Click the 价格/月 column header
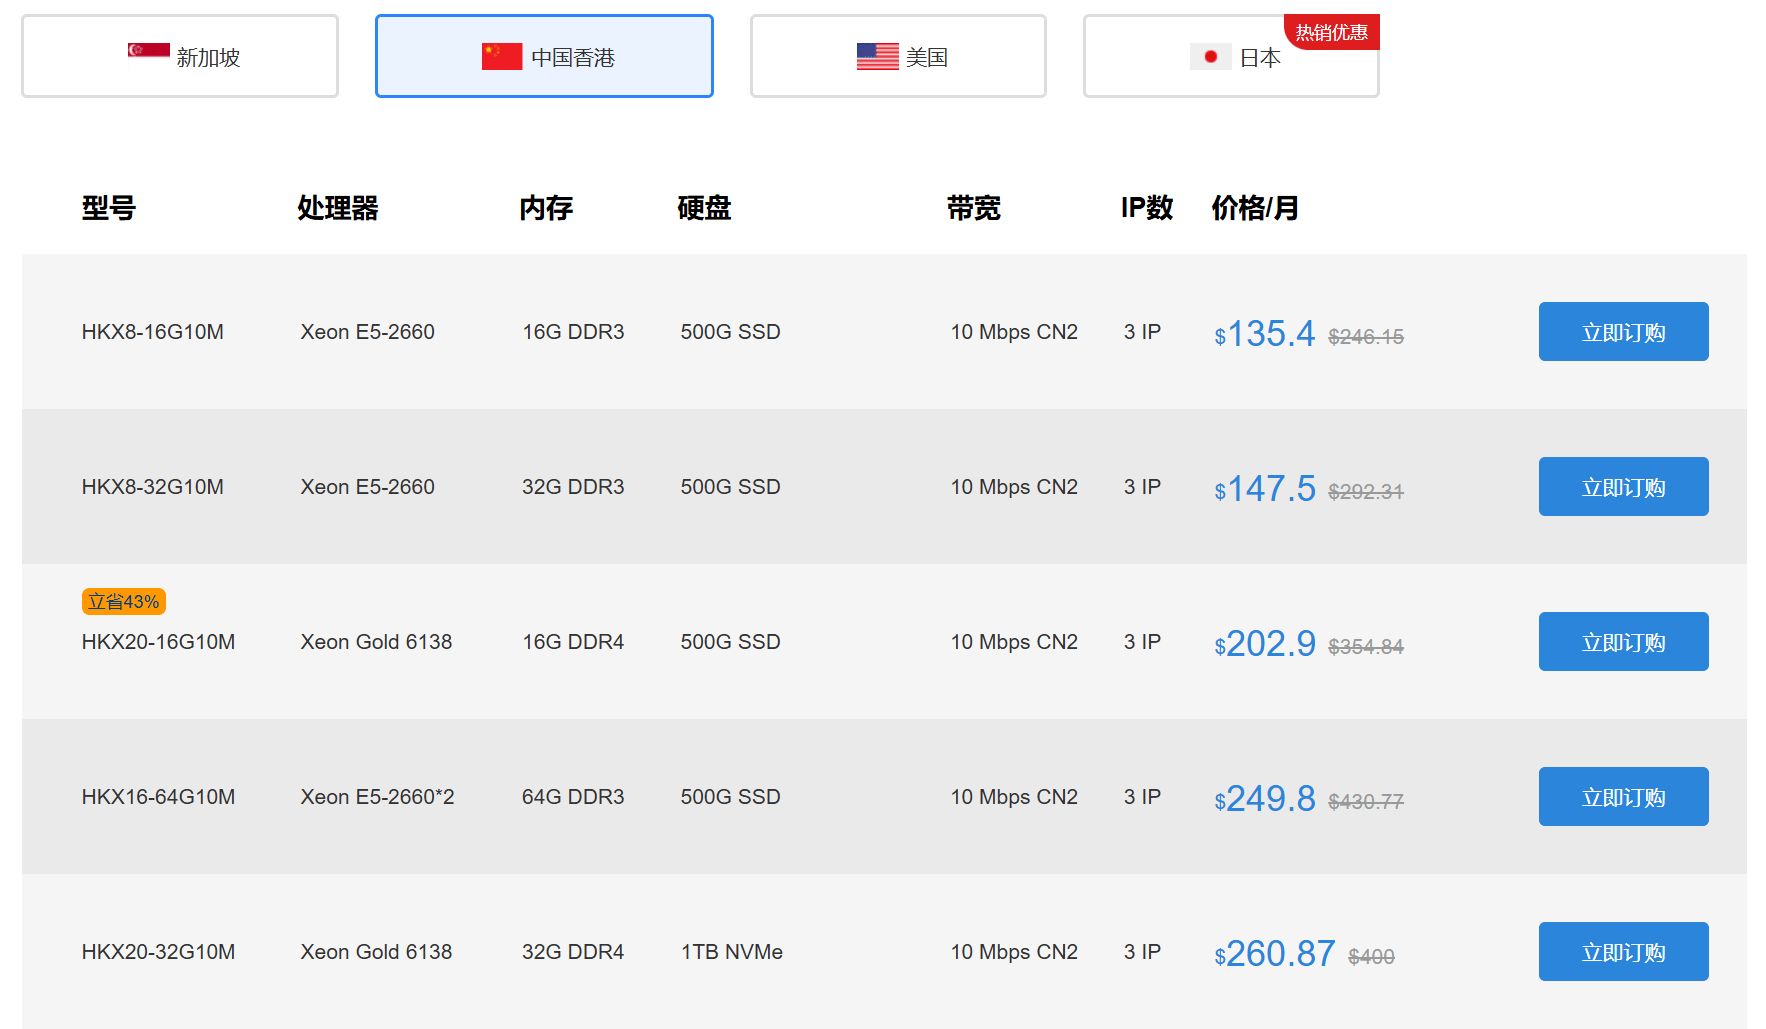Screen dimensions: 1766x1029 [1254, 208]
